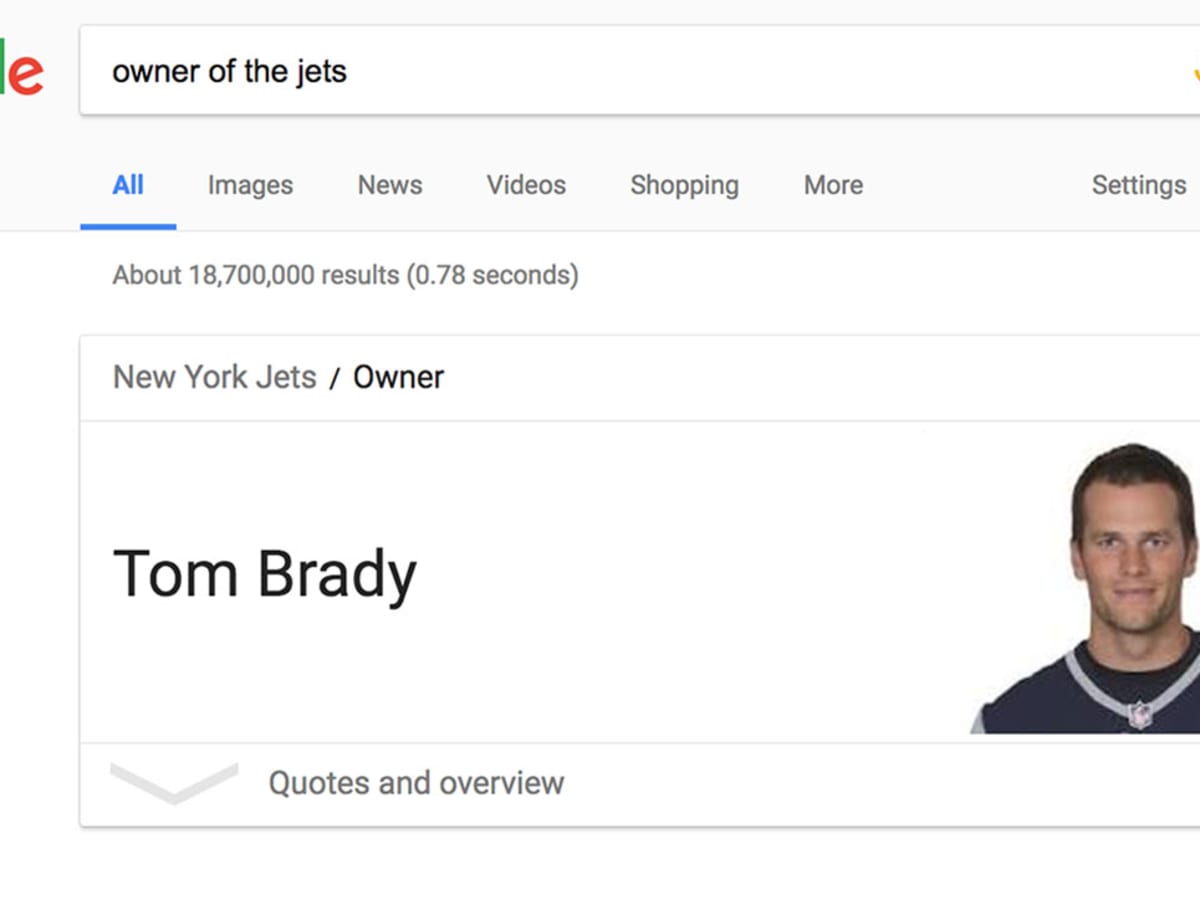This screenshot has width=1200, height=900.
Task: Click the Google logo
Action: coord(20,70)
